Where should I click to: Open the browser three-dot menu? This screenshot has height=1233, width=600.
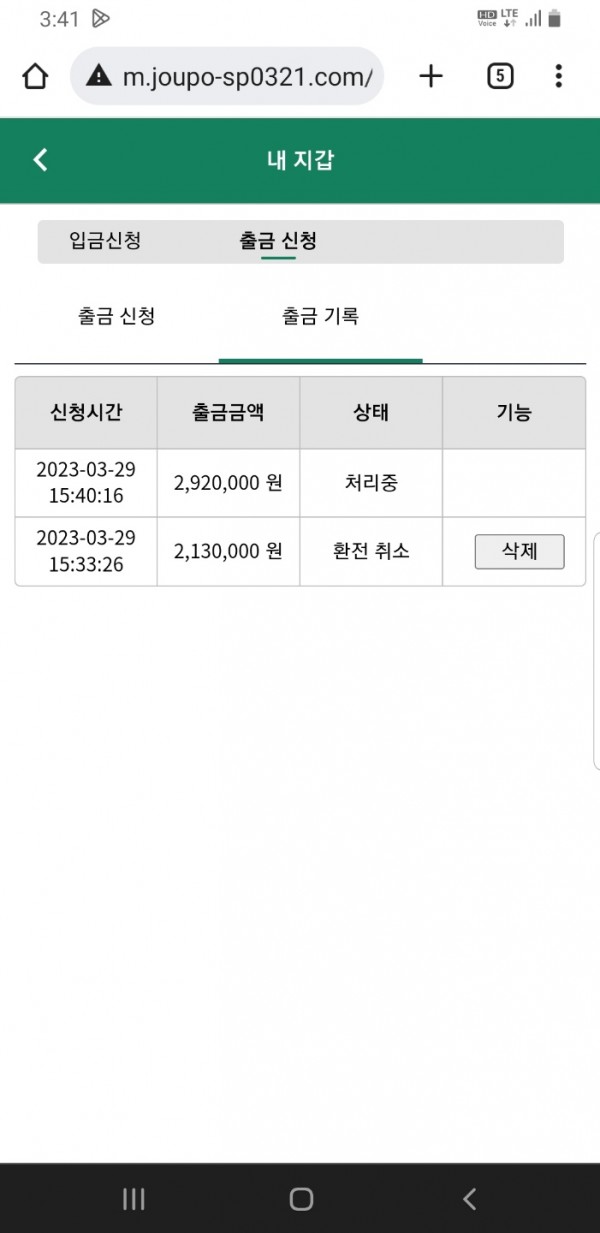coord(558,76)
